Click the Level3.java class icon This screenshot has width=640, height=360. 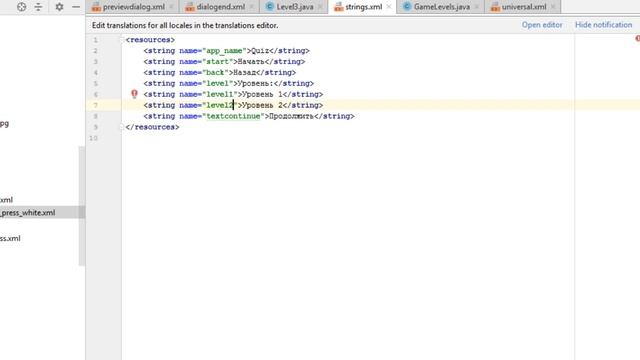click(269, 7)
